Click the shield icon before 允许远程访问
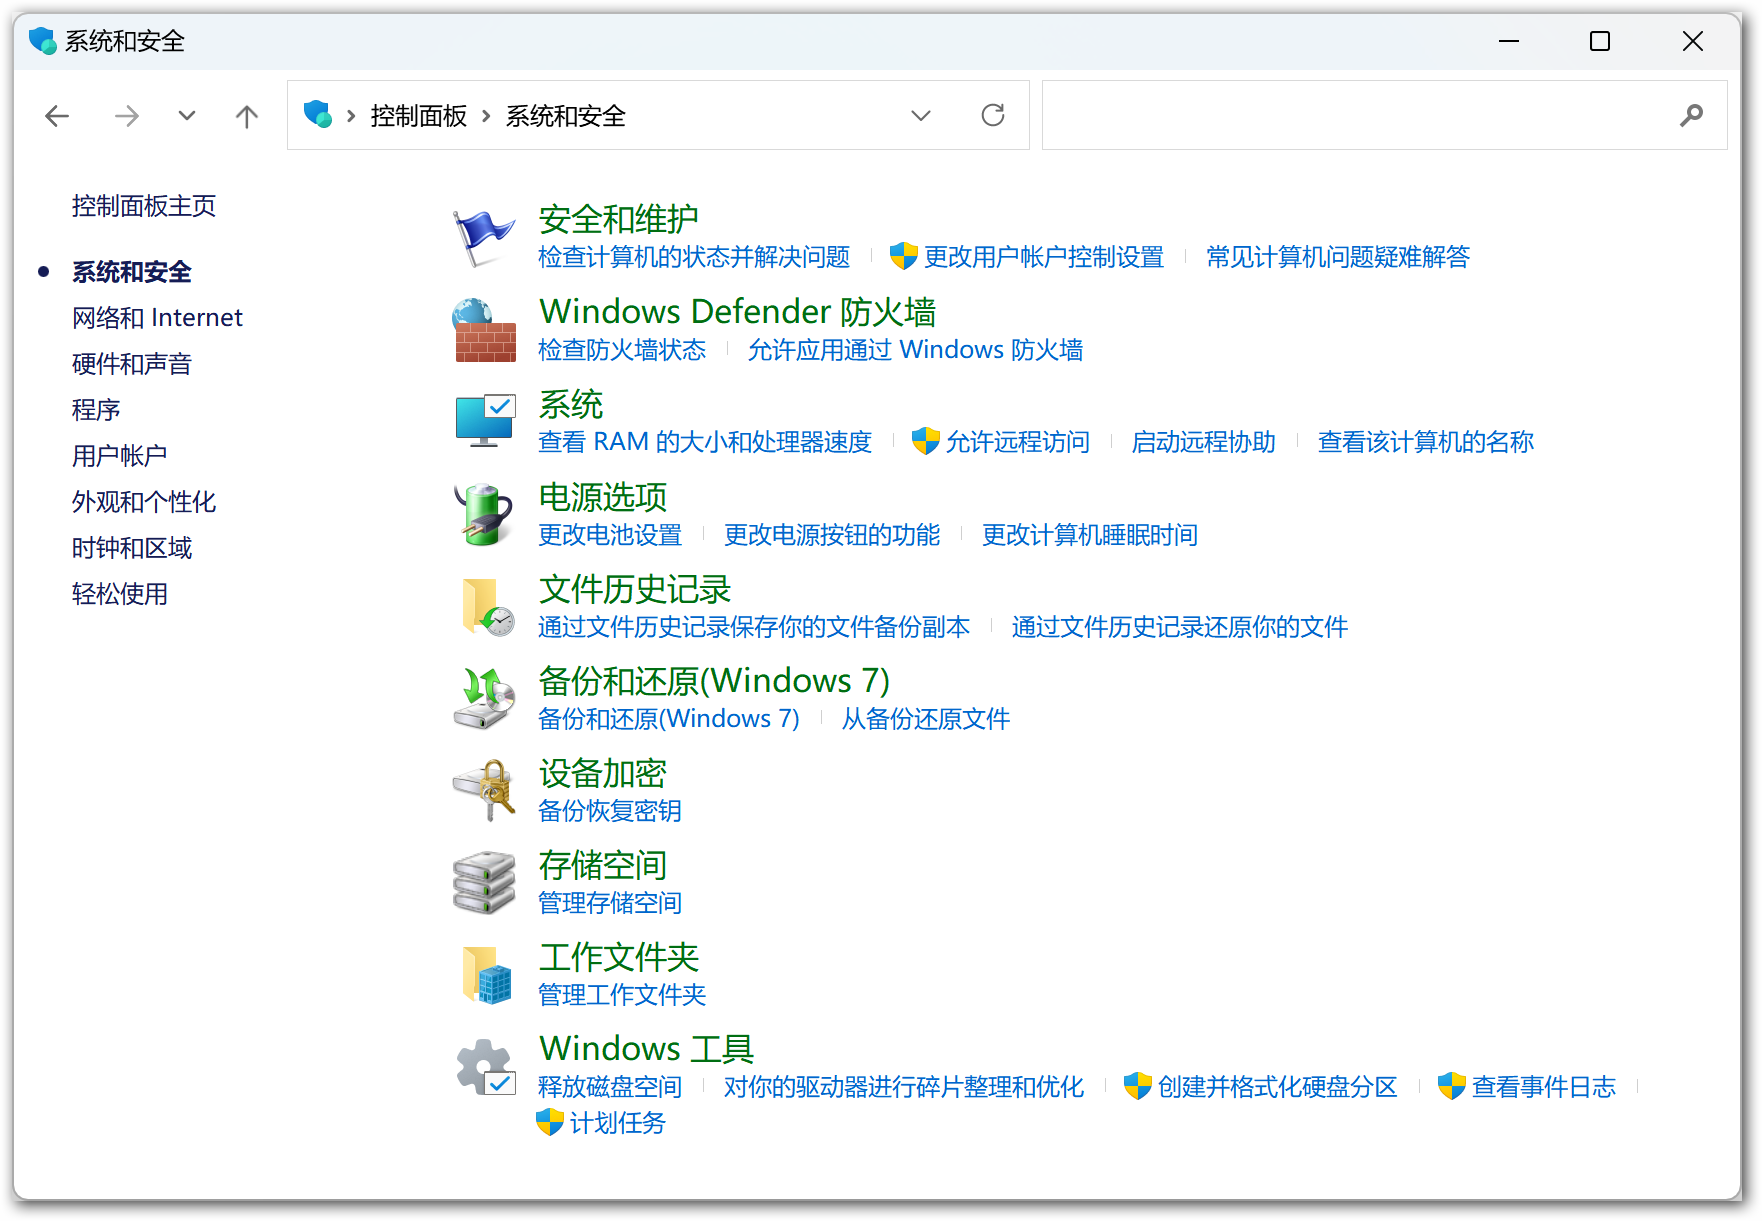 click(x=926, y=441)
